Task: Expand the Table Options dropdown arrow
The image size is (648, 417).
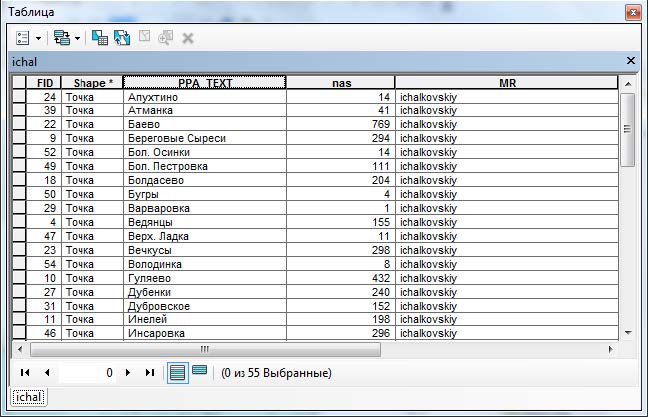Action: [39, 37]
